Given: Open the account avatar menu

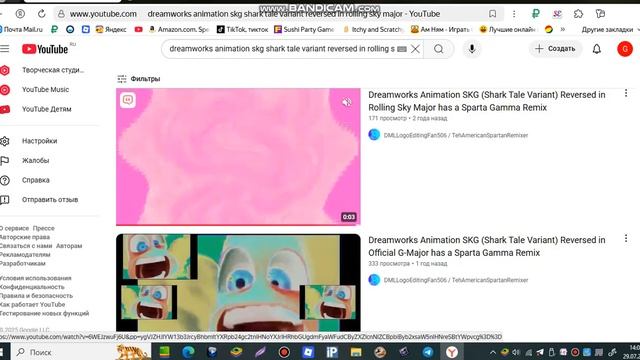Looking at the screenshot, I should tap(624, 49).
